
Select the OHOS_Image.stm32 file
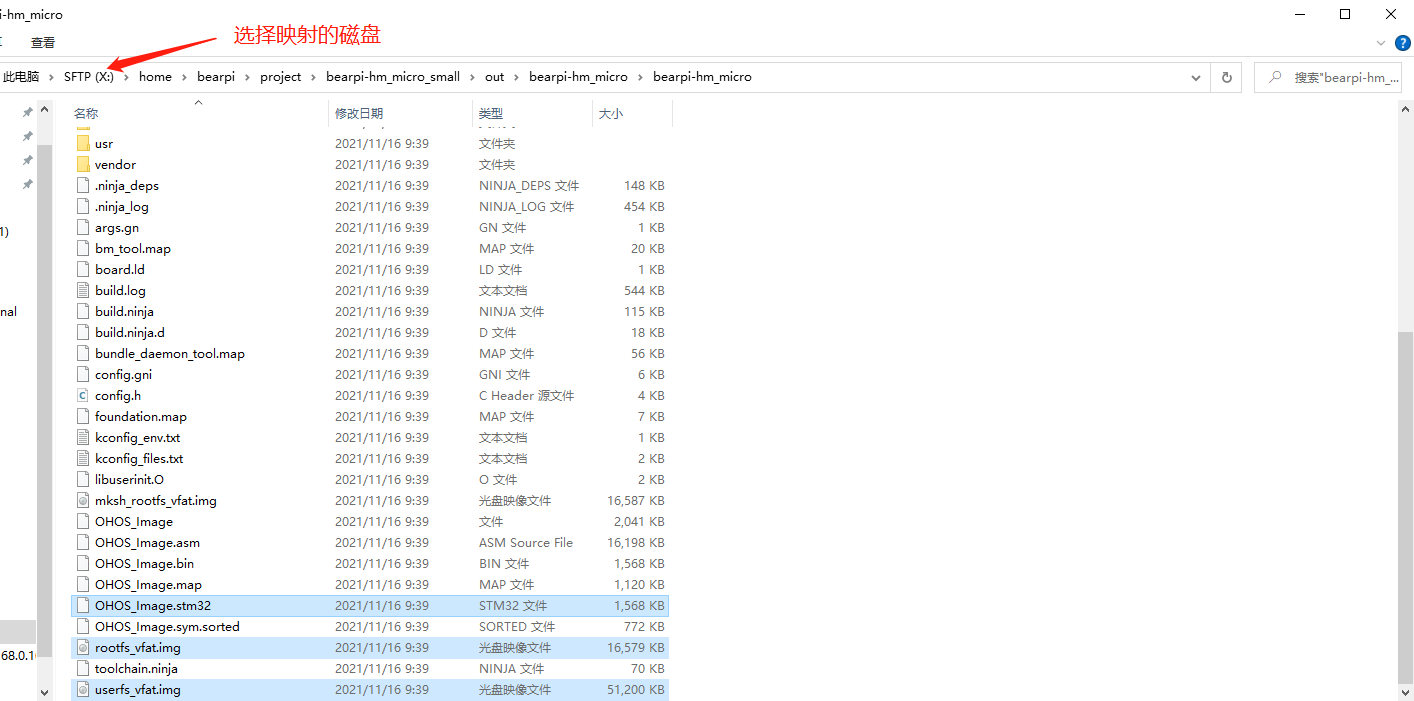(153, 605)
